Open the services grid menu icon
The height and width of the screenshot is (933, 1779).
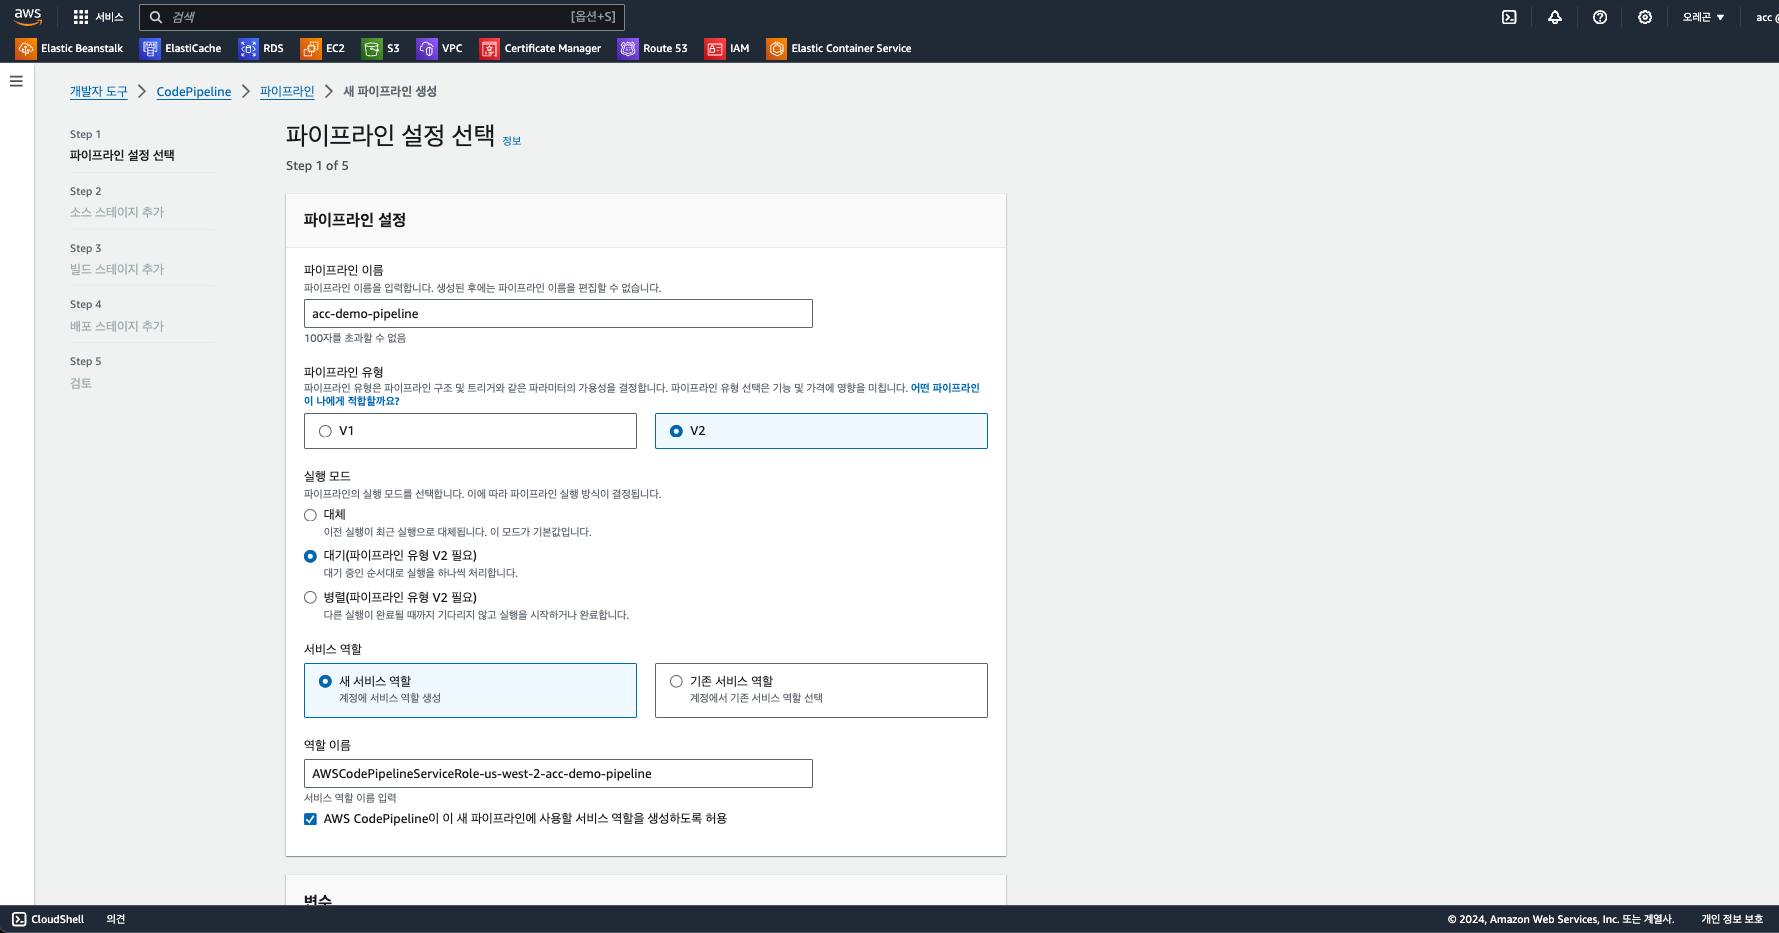pyautogui.click(x=81, y=17)
